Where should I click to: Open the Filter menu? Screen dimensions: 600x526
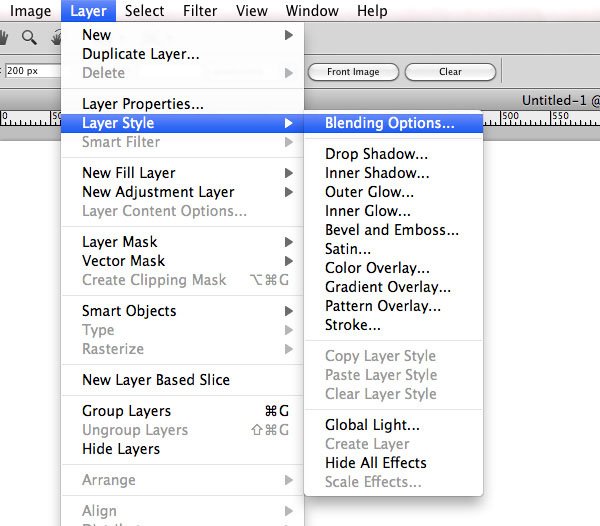(x=200, y=11)
